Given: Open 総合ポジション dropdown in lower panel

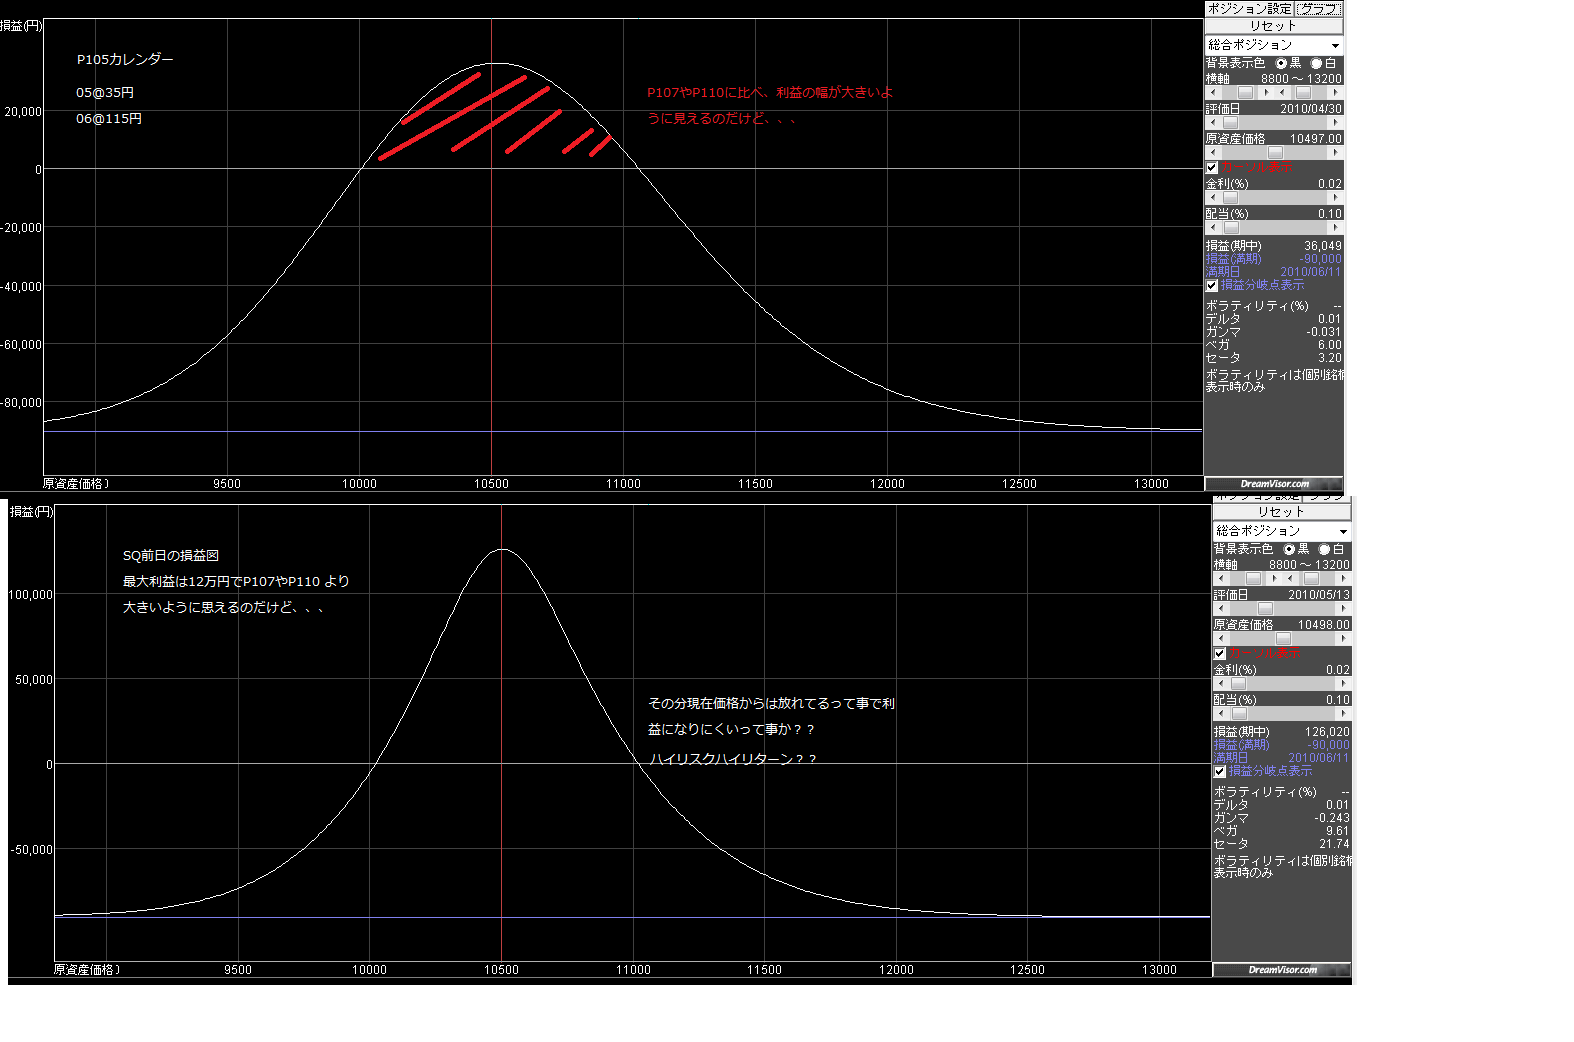Looking at the screenshot, I should tap(1343, 532).
